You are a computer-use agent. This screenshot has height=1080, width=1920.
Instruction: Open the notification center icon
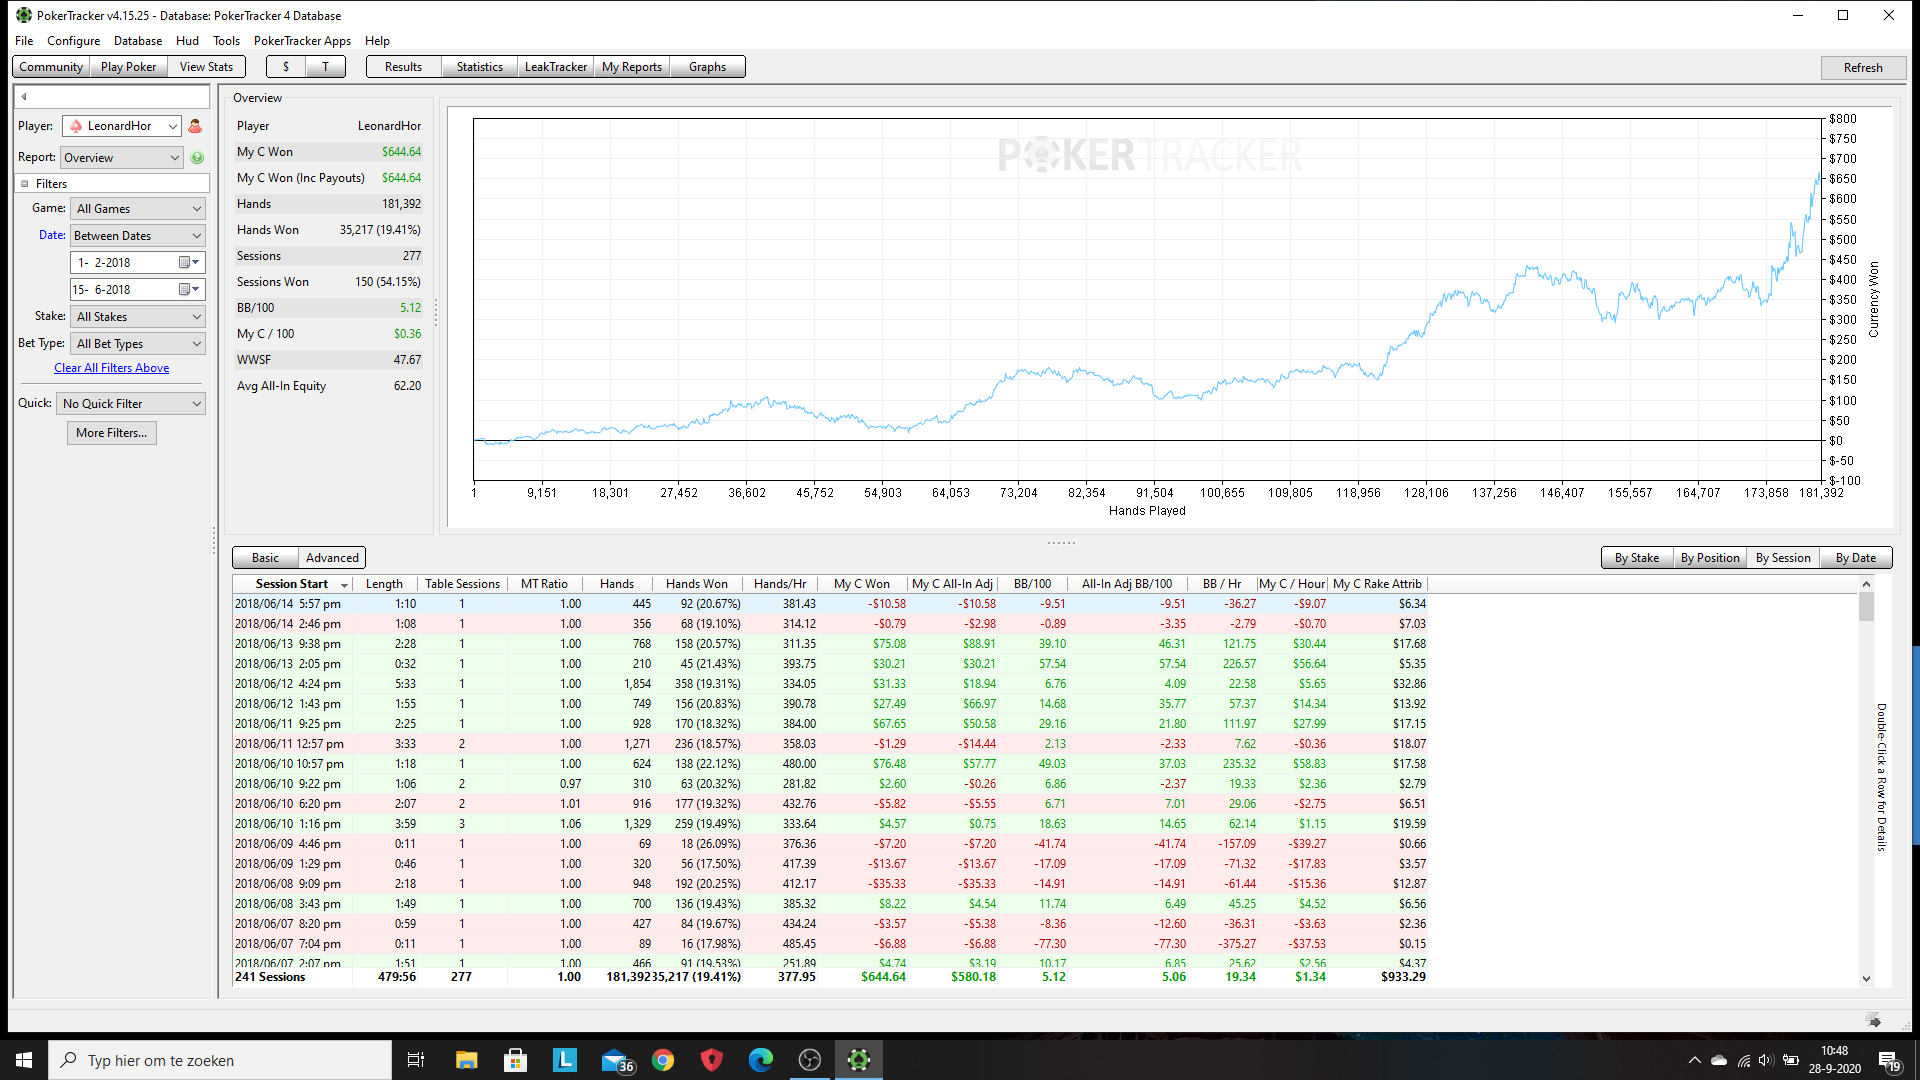click(1889, 1061)
